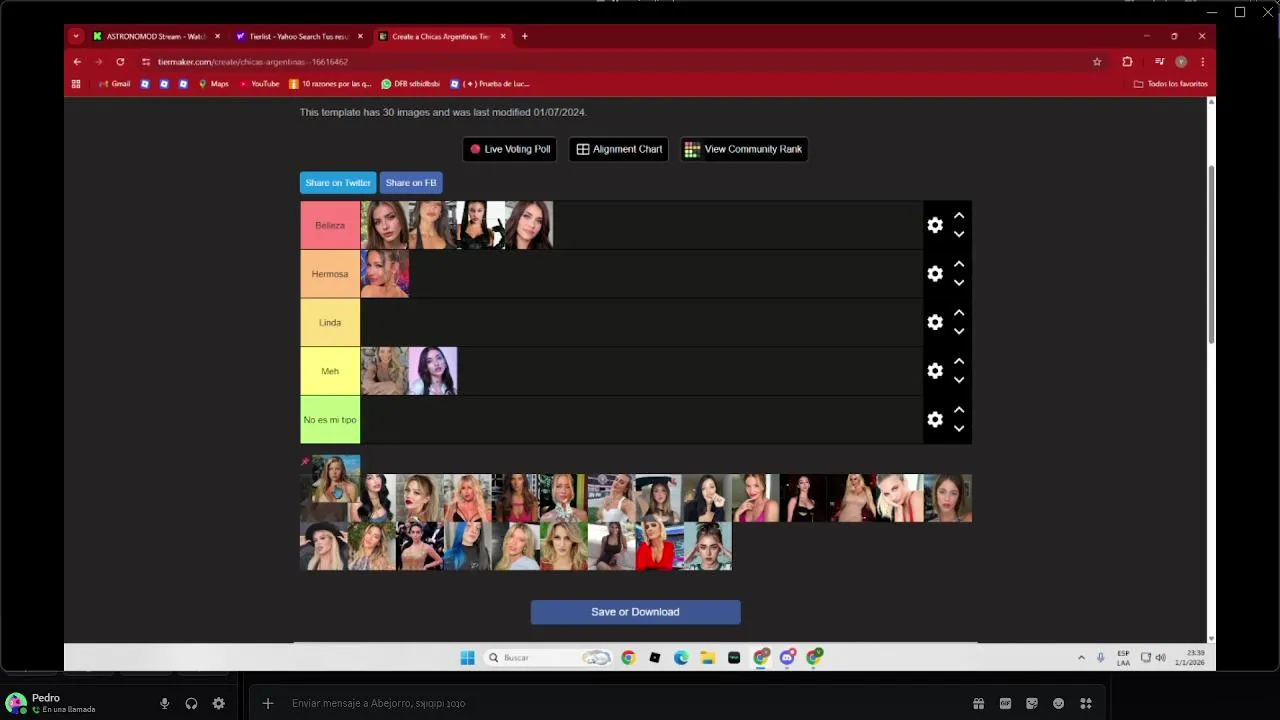Viewport: 1280px width, 720px height.
Task: Open the Gmail bookmark
Action: tap(114, 84)
